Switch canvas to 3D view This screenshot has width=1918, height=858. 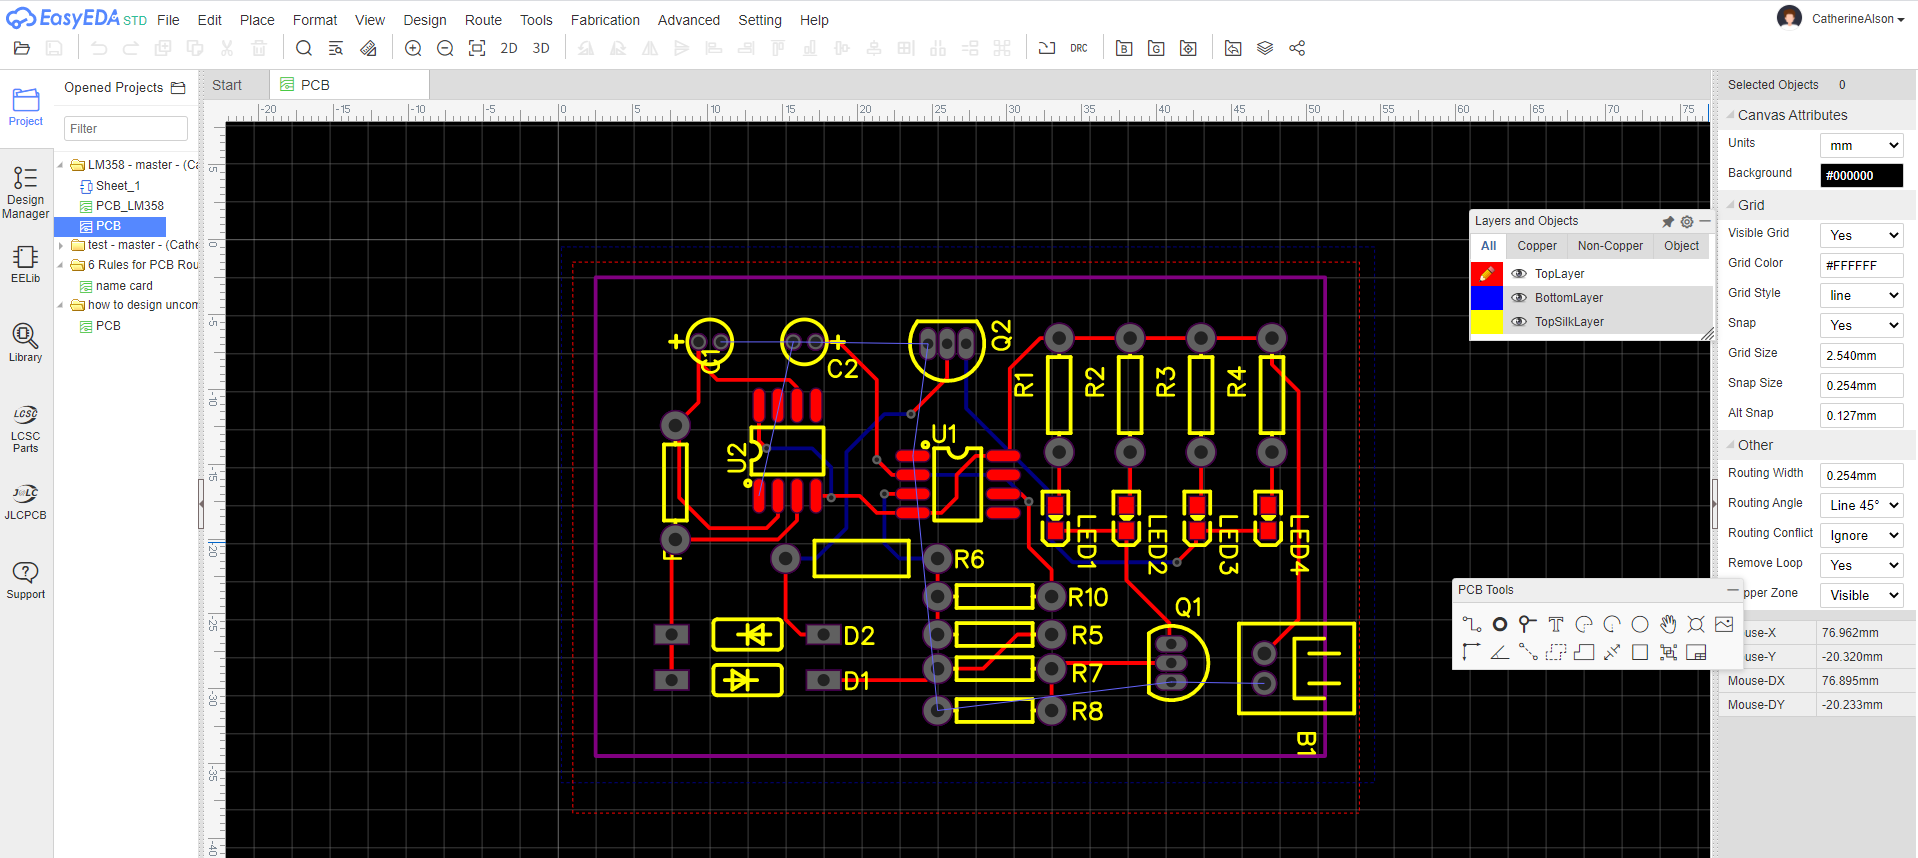pyautogui.click(x=541, y=48)
